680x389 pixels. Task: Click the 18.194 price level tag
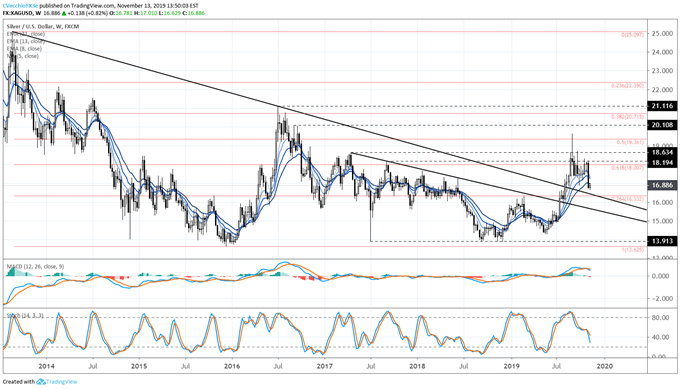click(x=662, y=163)
